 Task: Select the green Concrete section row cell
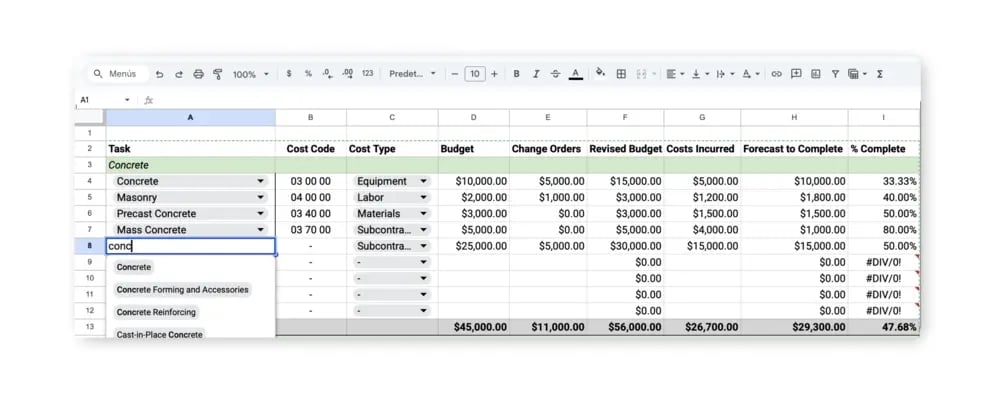[x=191, y=165]
